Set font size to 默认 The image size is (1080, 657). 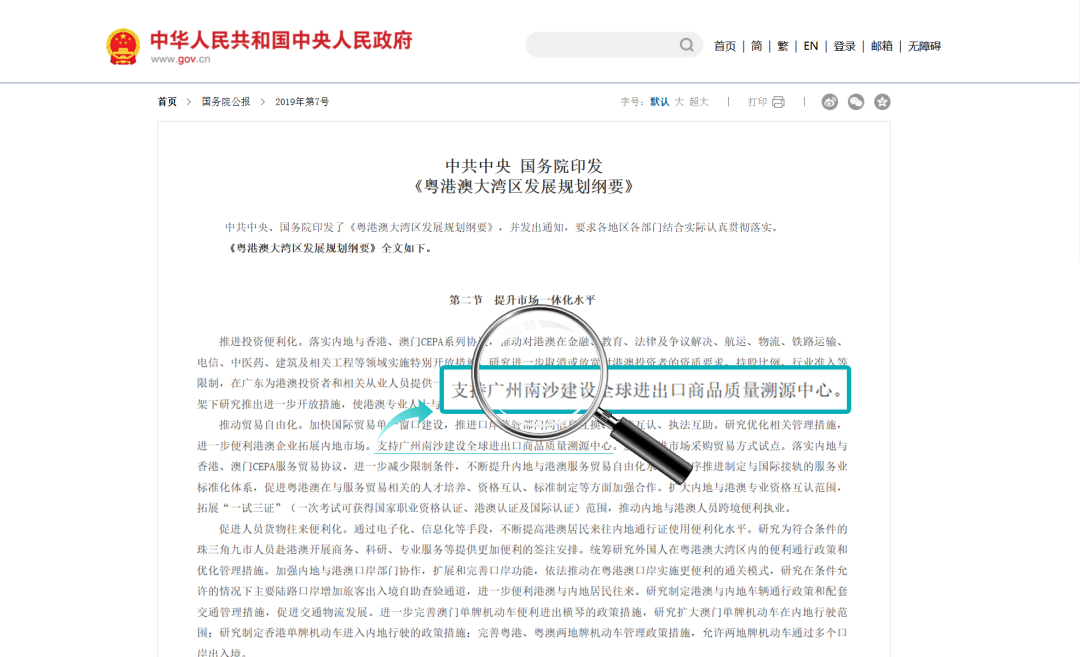[x=659, y=102]
